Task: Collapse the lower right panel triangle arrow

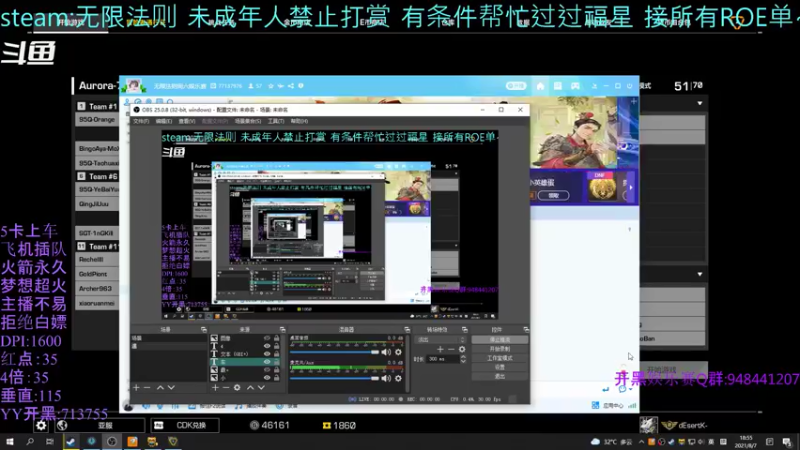Action: pos(700,274)
